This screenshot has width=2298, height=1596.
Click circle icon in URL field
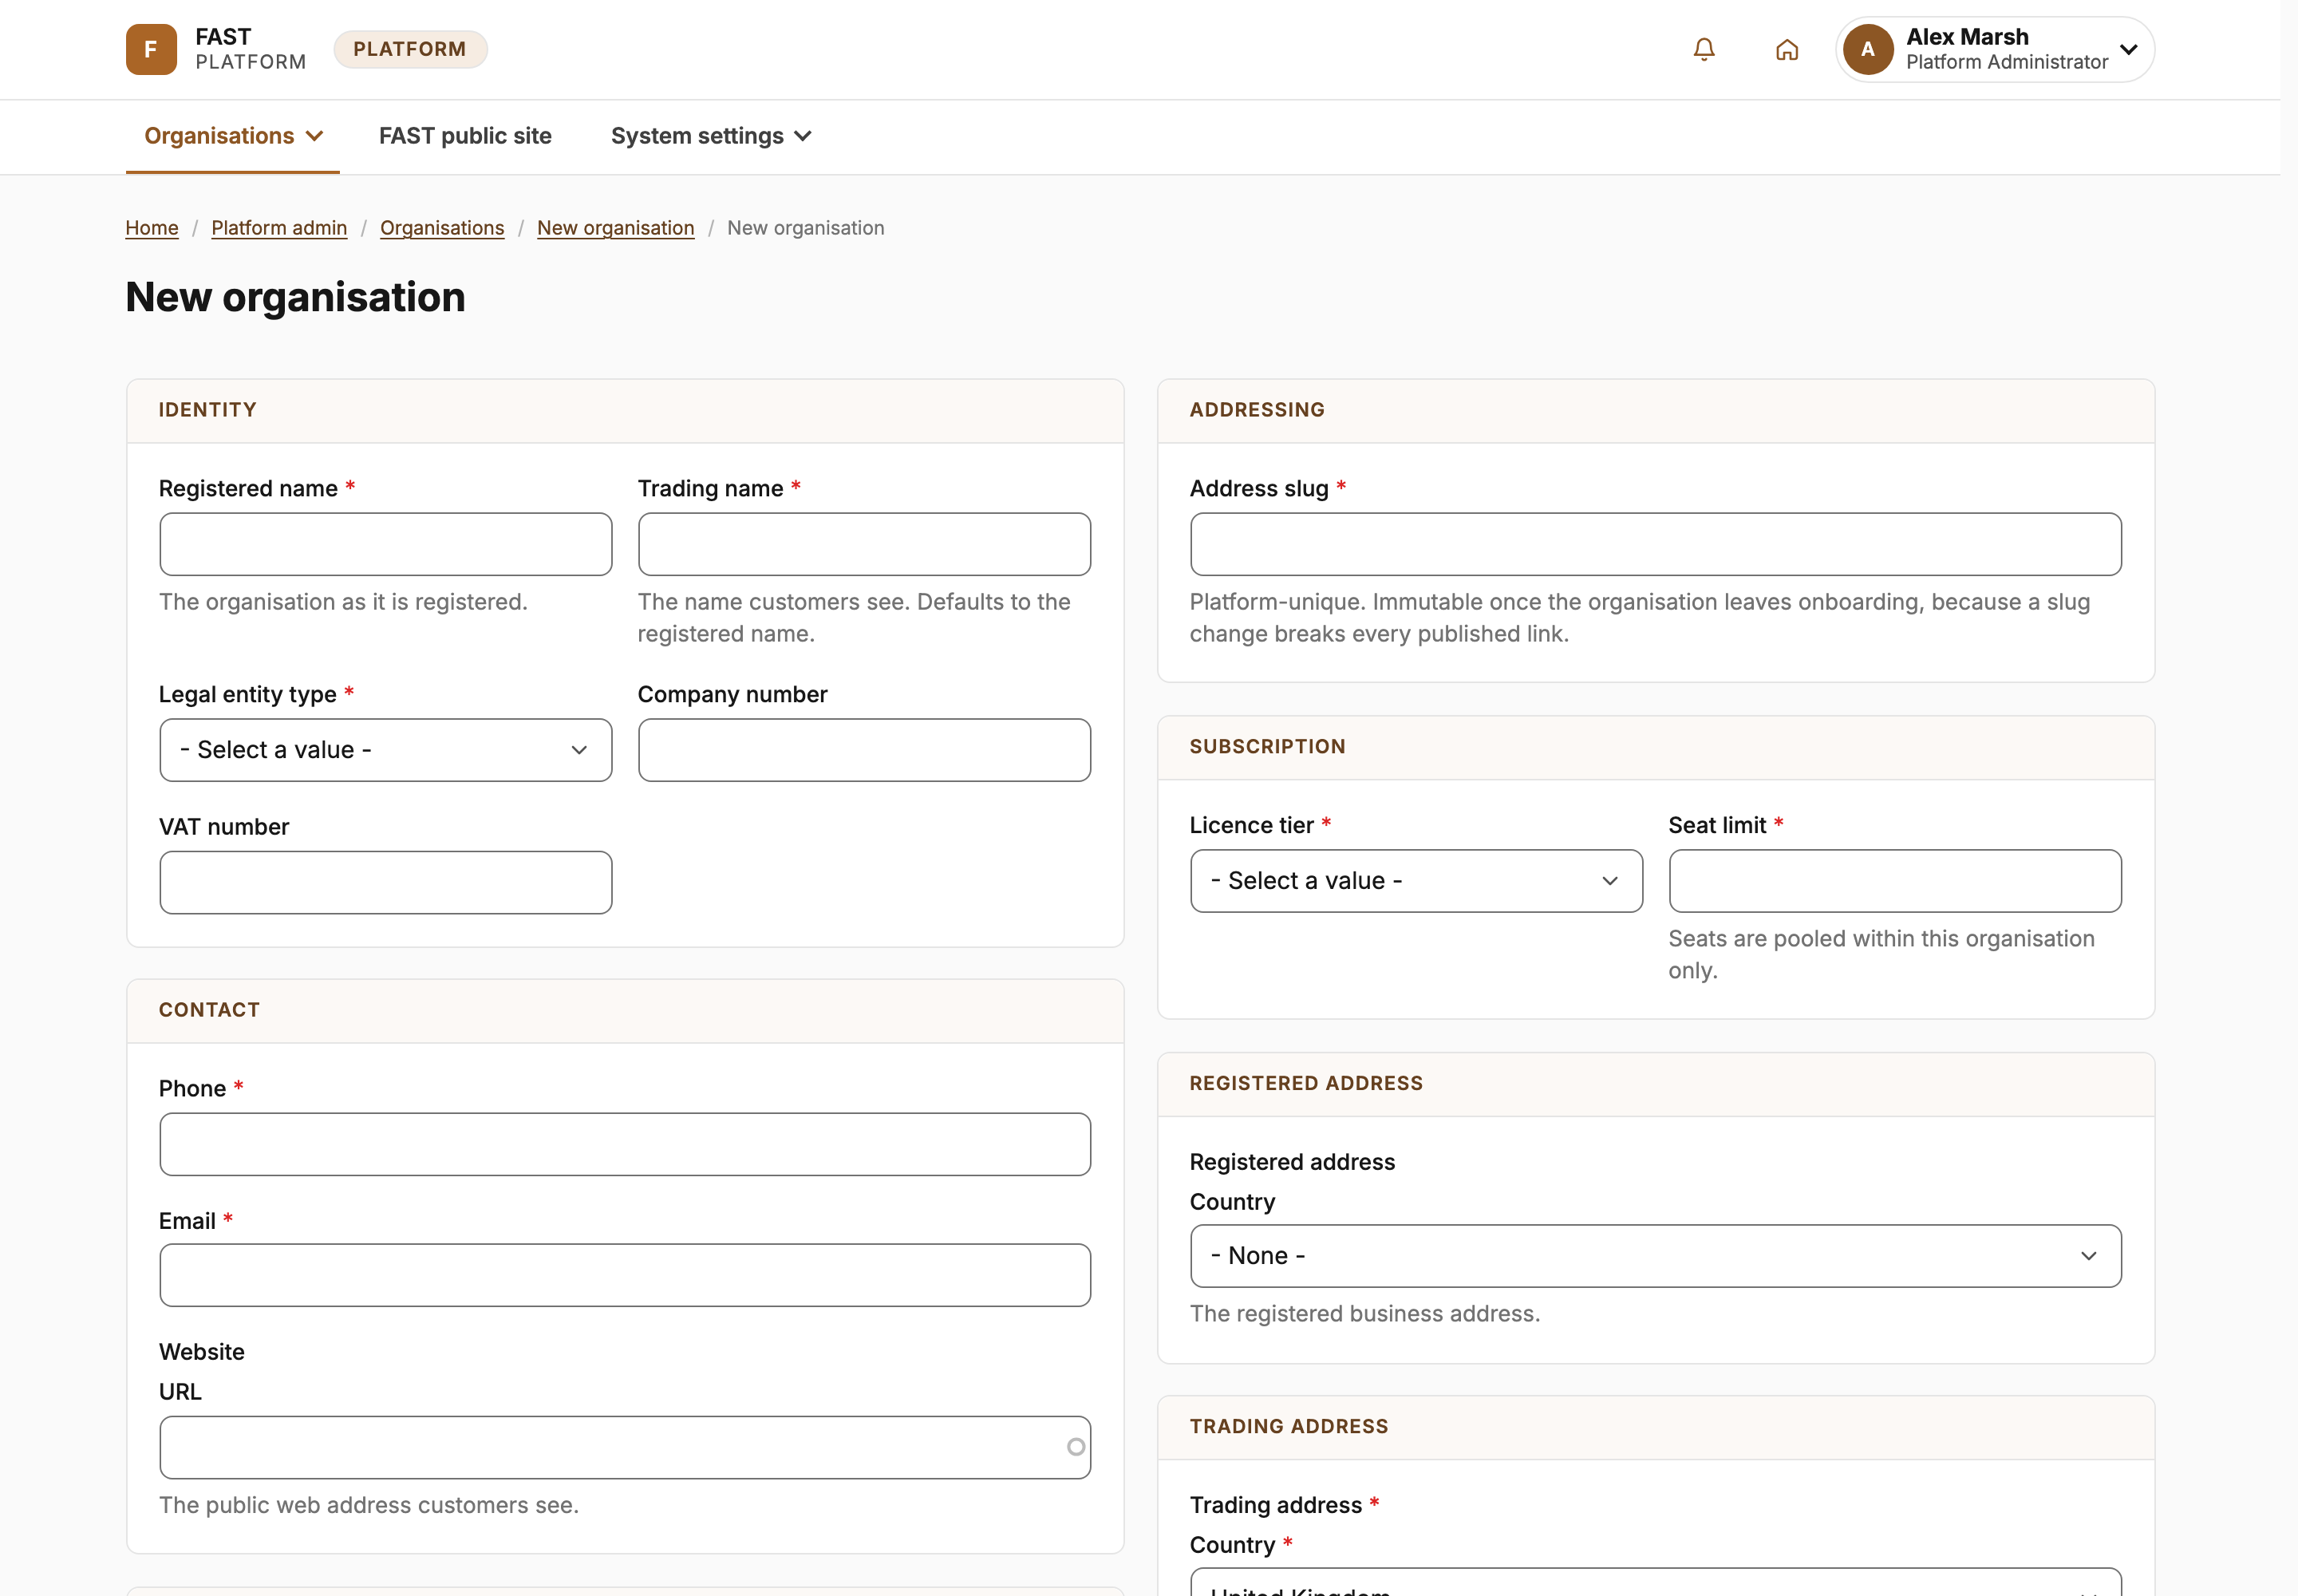[1076, 1447]
